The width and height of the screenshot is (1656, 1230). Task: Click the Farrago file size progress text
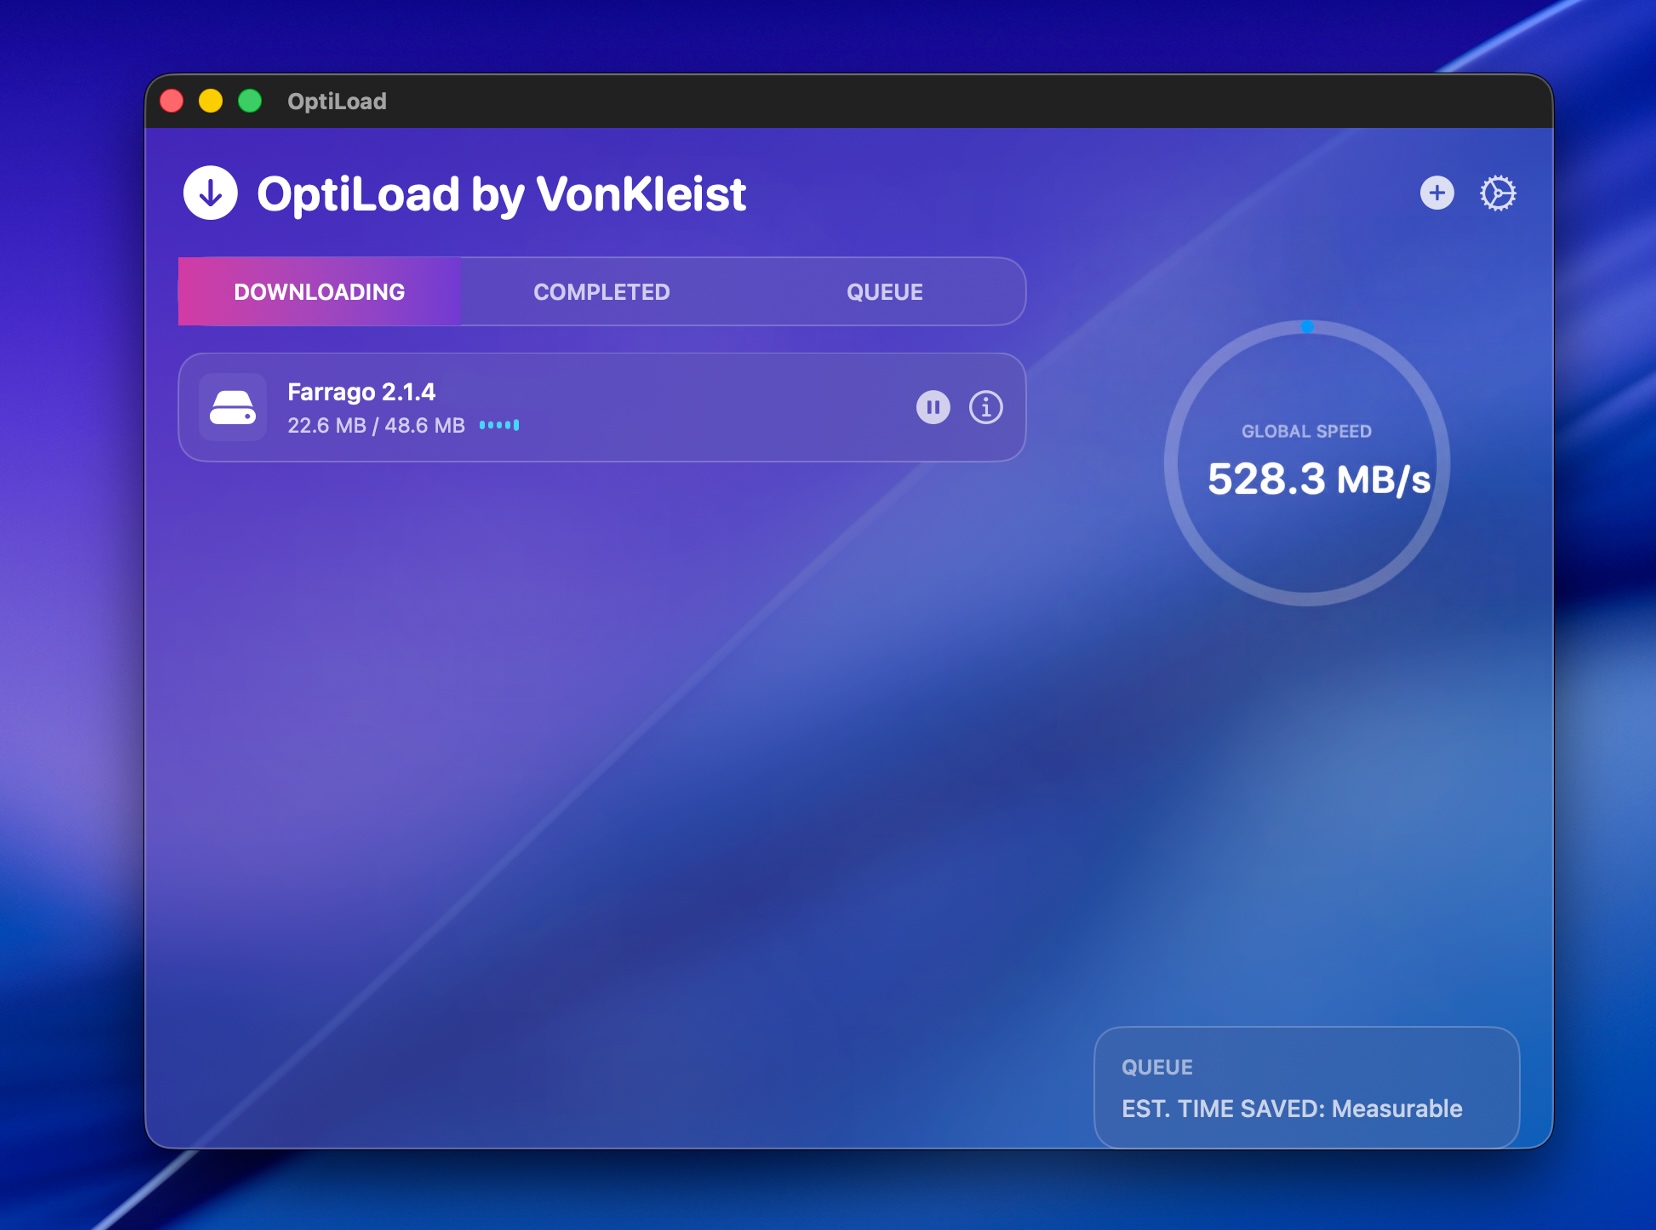coord(375,425)
